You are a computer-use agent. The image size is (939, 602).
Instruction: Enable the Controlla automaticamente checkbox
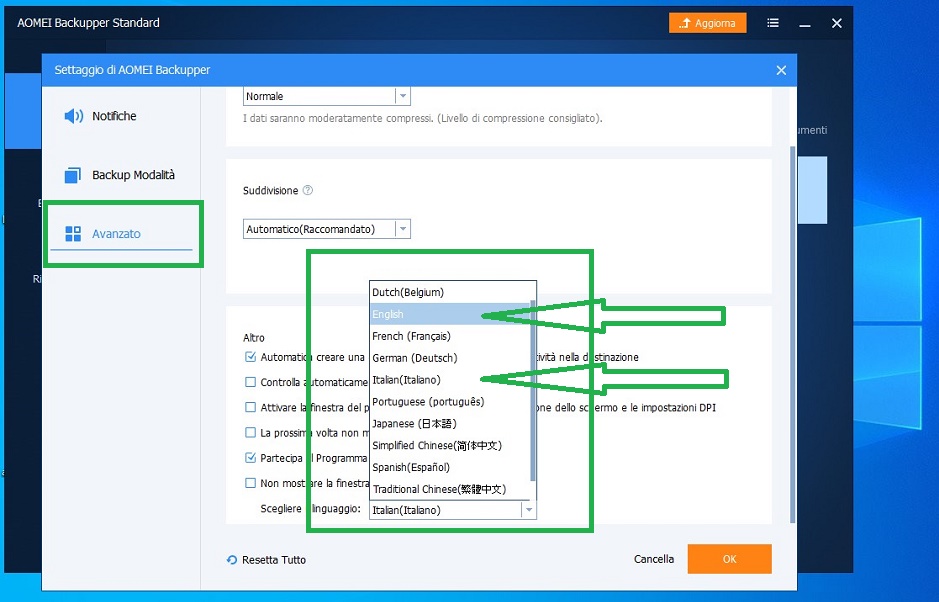click(x=250, y=382)
